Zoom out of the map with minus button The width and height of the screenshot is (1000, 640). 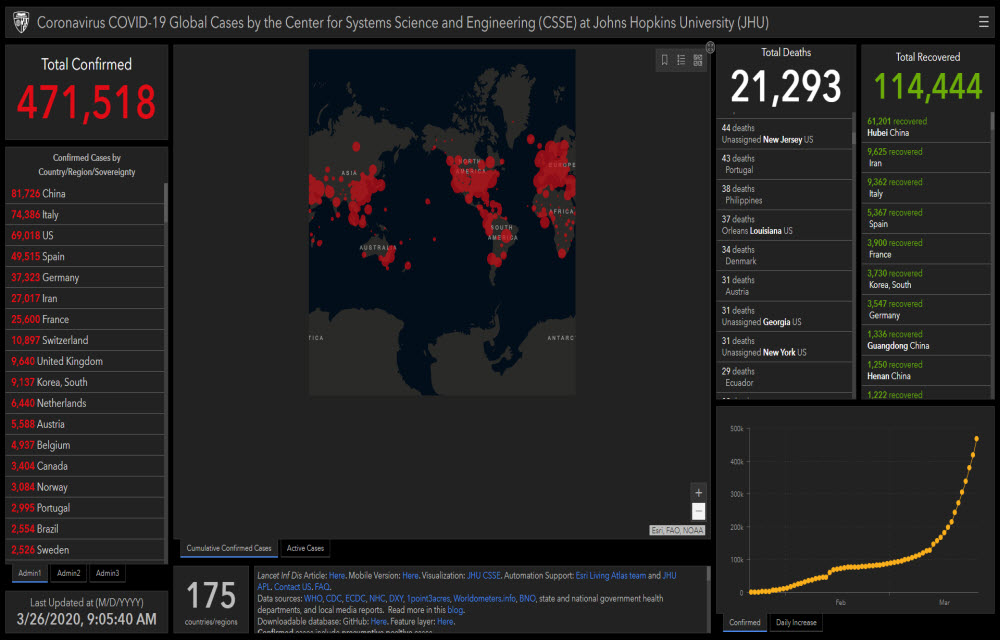(698, 511)
